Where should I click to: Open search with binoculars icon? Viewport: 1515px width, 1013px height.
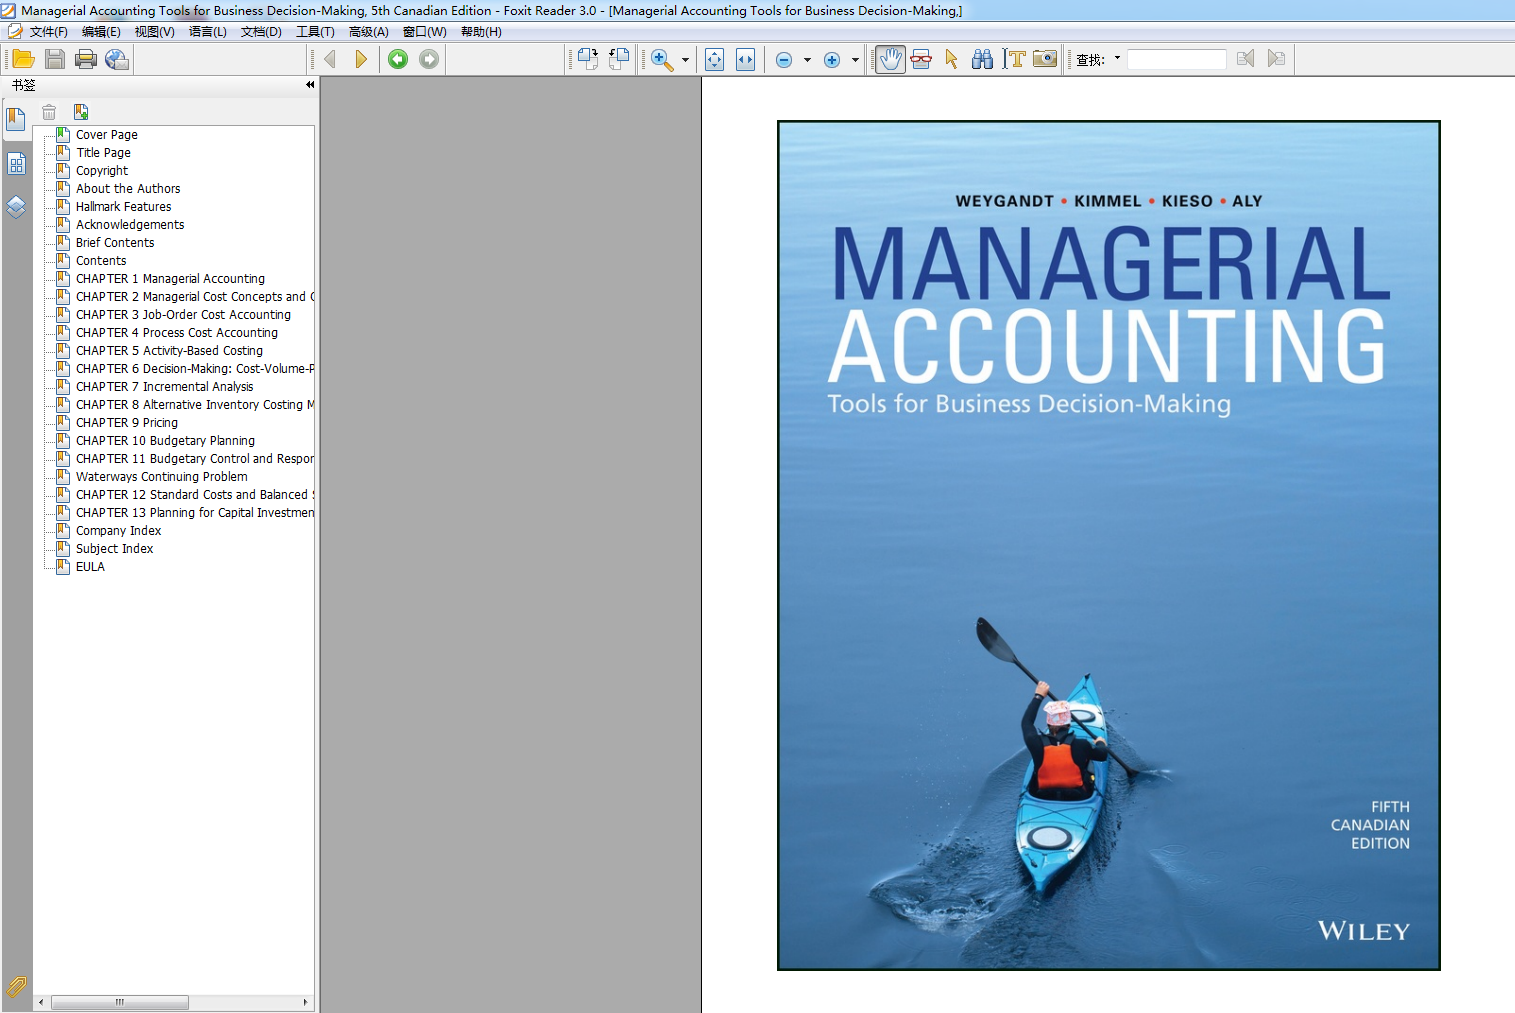(982, 59)
